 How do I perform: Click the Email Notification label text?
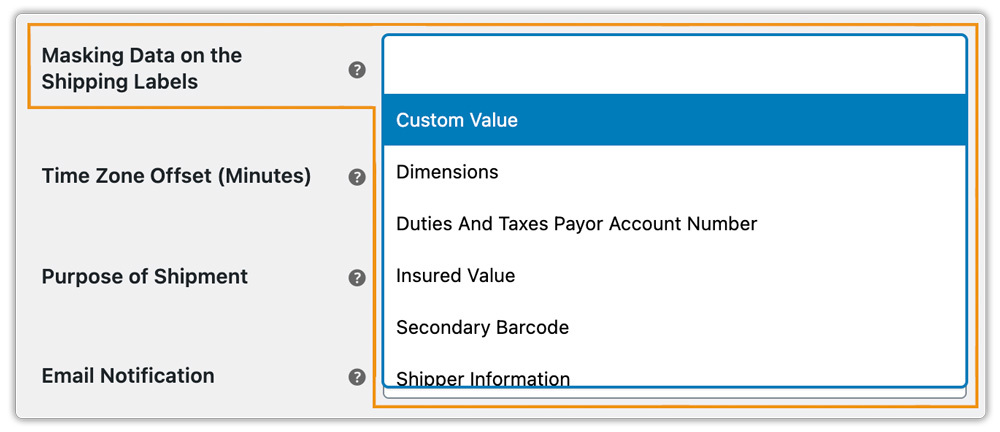pyautogui.click(x=128, y=376)
